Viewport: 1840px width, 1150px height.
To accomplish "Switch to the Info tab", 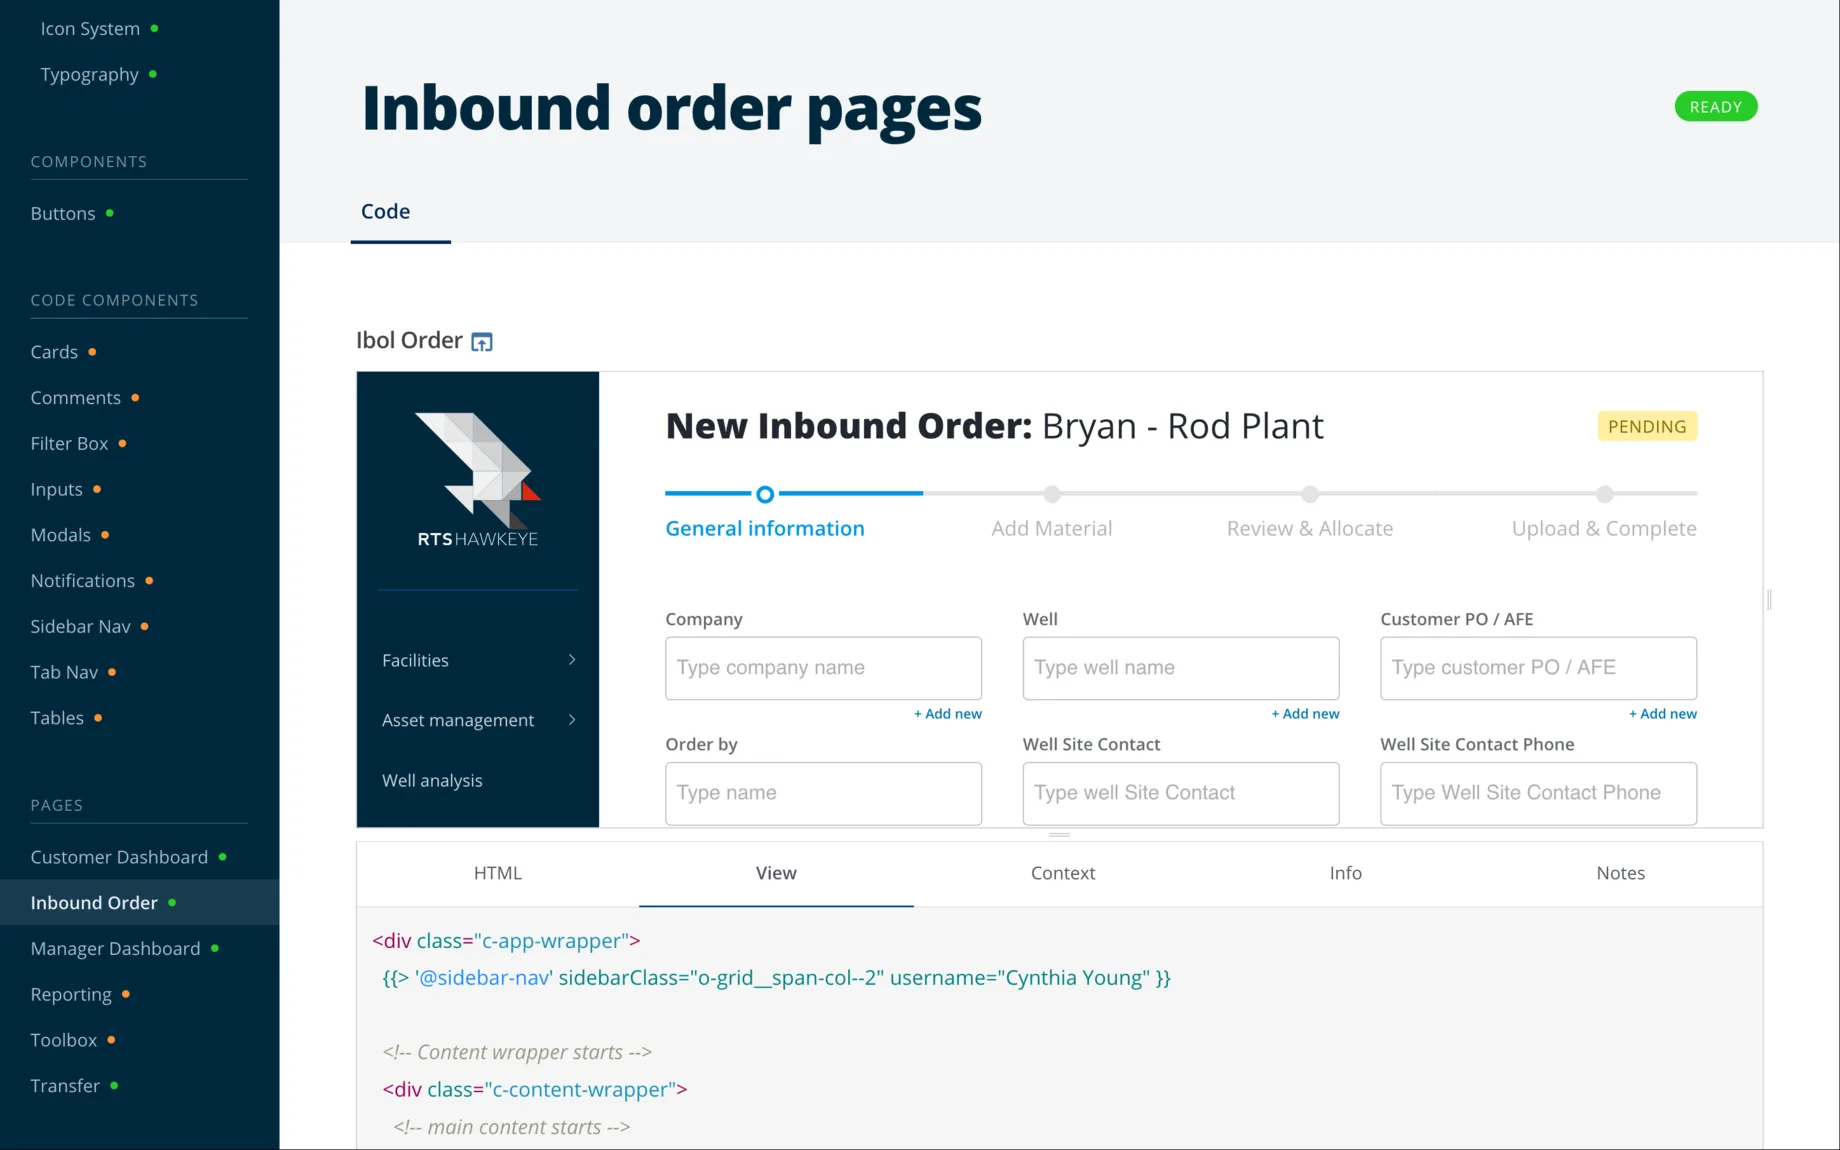I will click(1346, 873).
